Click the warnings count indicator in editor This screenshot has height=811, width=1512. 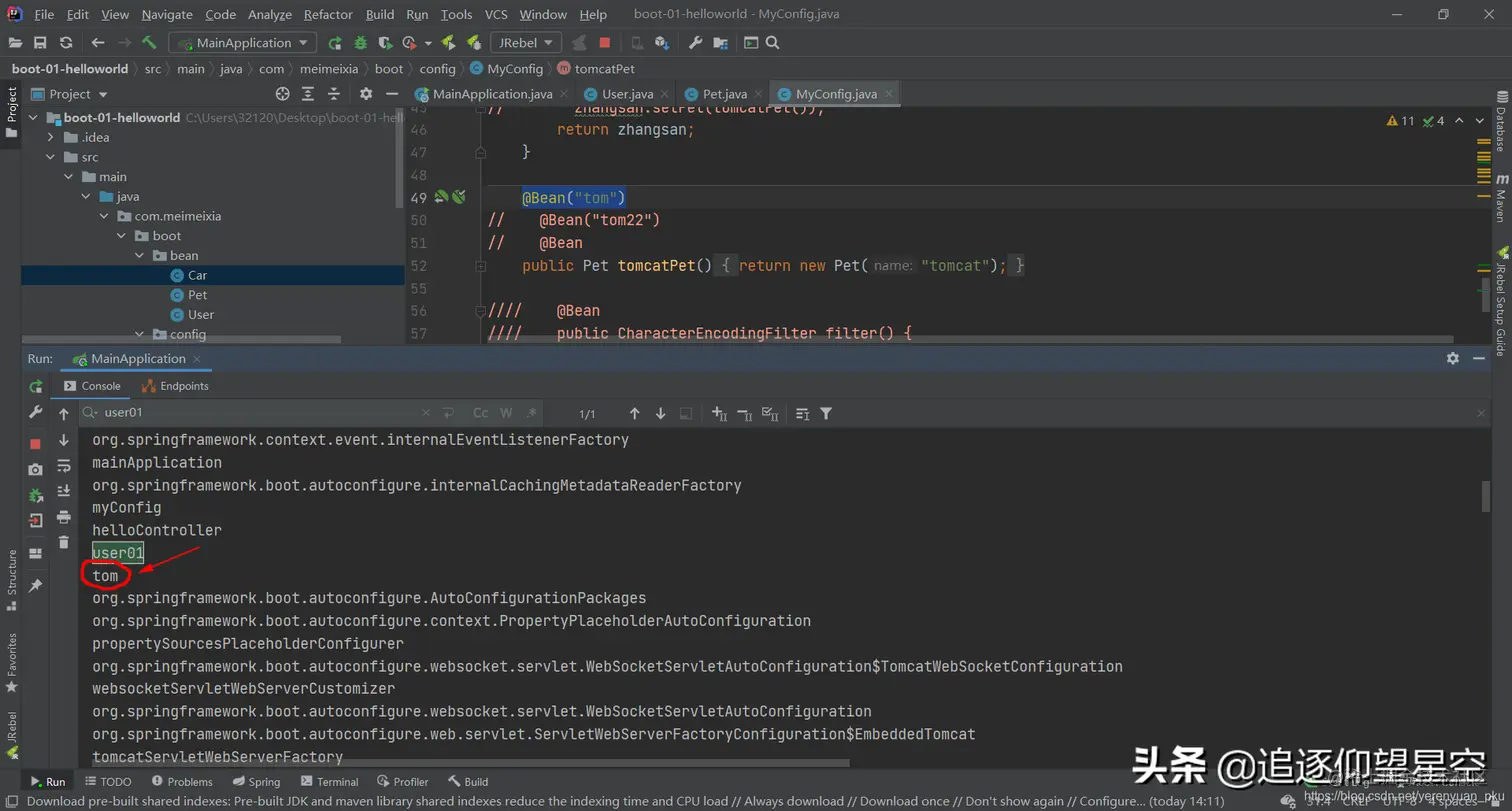tap(1401, 121)
